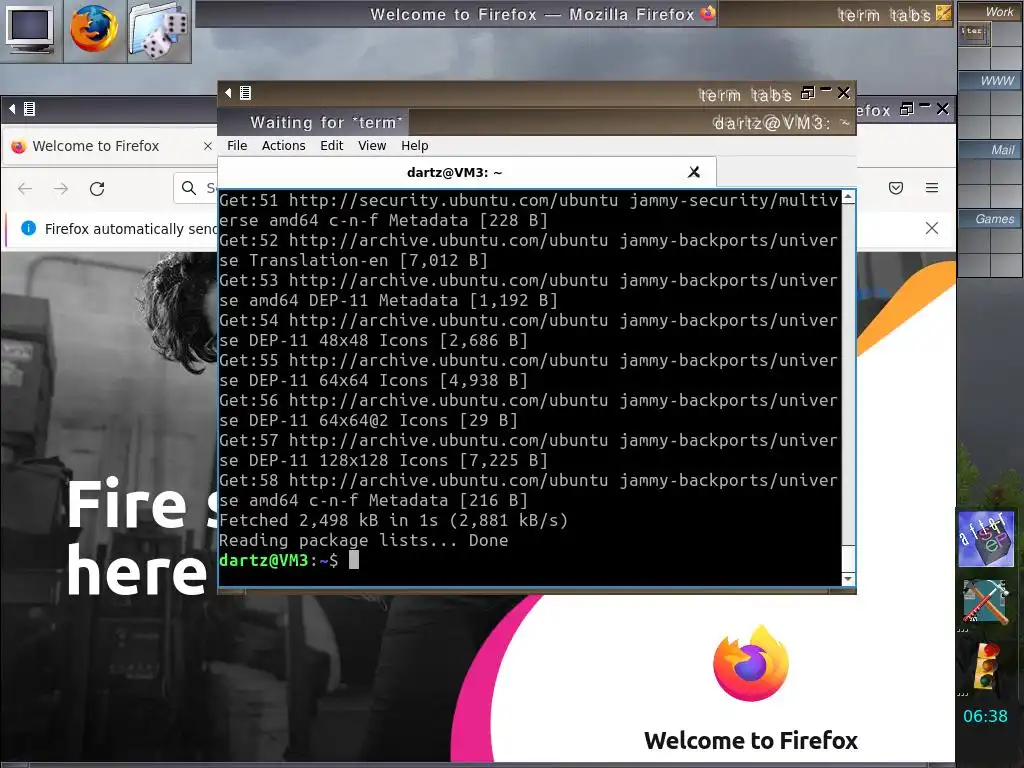
Task: Click the Get:51 security.ubuntu.com line
Action: [x=528, y=210]
